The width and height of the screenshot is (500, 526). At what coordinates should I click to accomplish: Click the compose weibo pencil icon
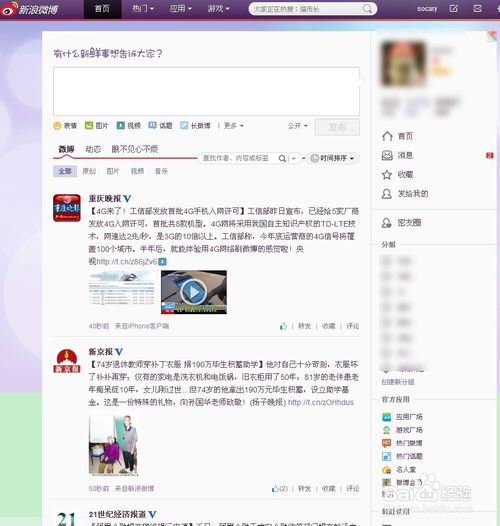tap(454, 9)
